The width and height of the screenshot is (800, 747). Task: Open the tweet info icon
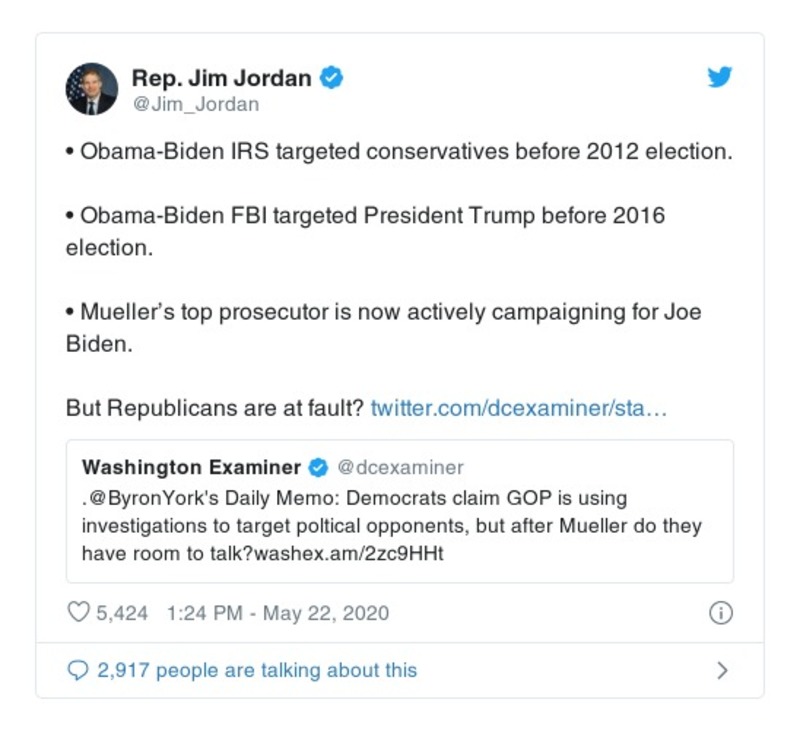click(720, 613)
